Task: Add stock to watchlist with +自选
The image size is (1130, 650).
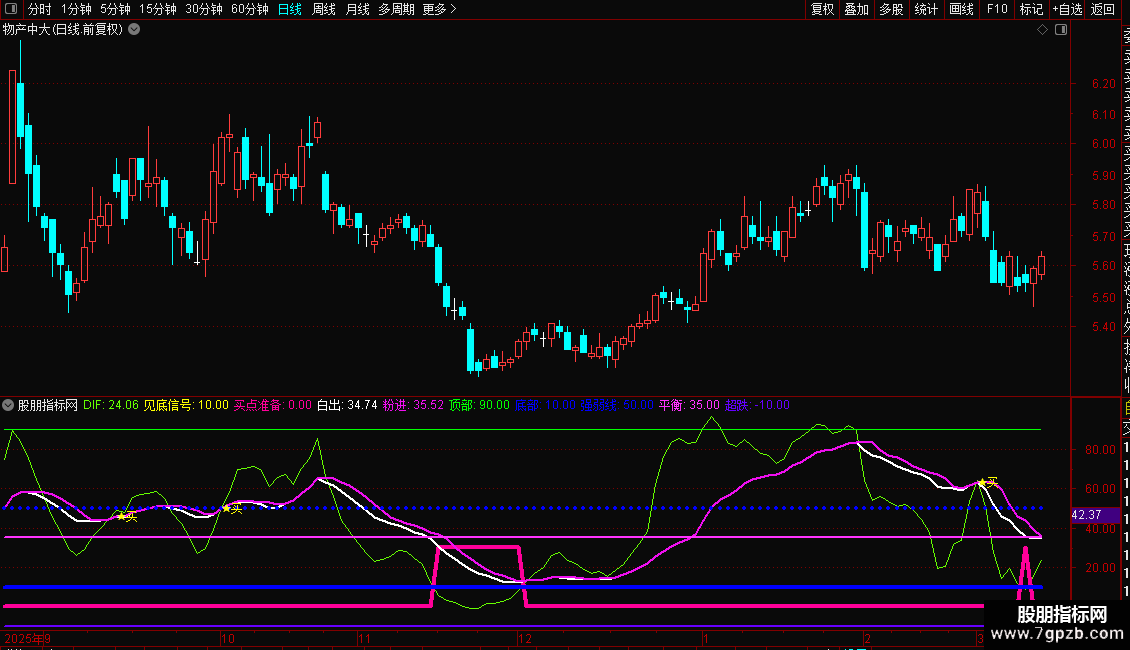Action: point(1067,10)
